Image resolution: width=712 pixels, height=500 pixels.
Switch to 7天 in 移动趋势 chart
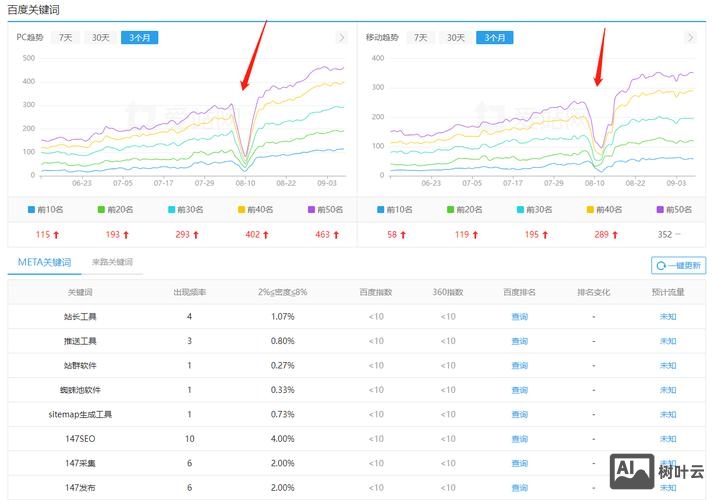[422, 38]
